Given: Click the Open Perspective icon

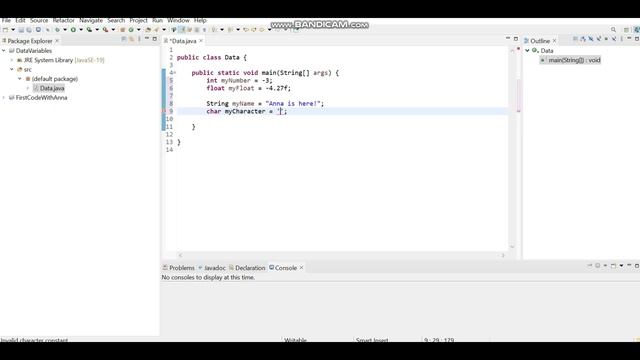Looking at the screenshot, I should [x=626, y=30].
